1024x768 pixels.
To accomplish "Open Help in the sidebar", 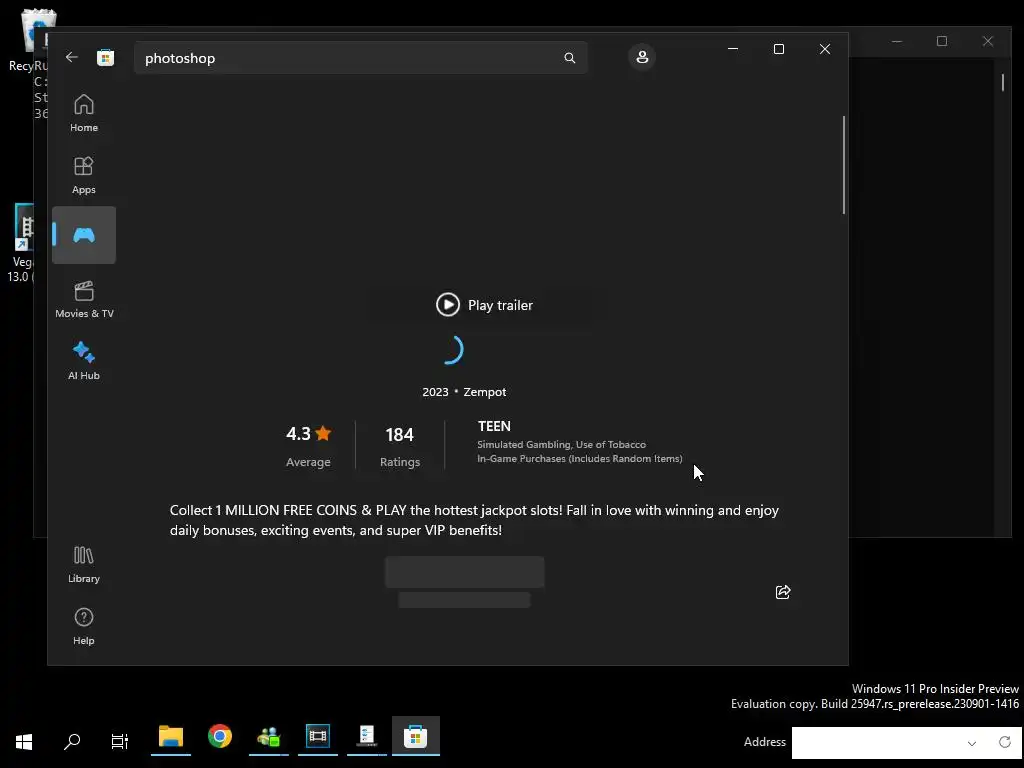I will click(x=84, y=626).
